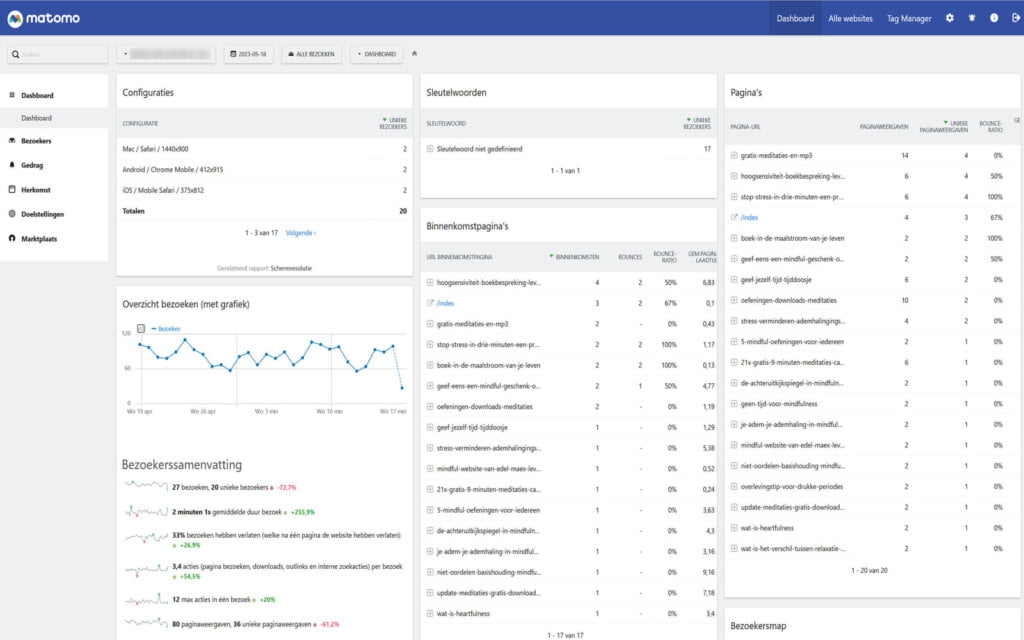Sign out using the logout icon
Screen dimensions: 1024x640
(x=1014, y=17)
